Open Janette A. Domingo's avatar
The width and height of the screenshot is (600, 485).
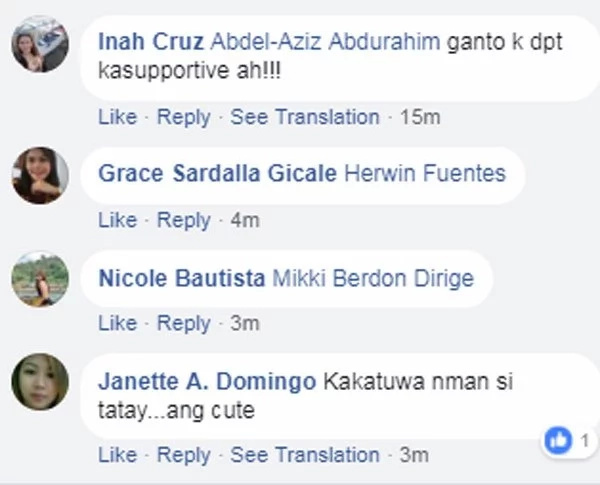point(40,382)
